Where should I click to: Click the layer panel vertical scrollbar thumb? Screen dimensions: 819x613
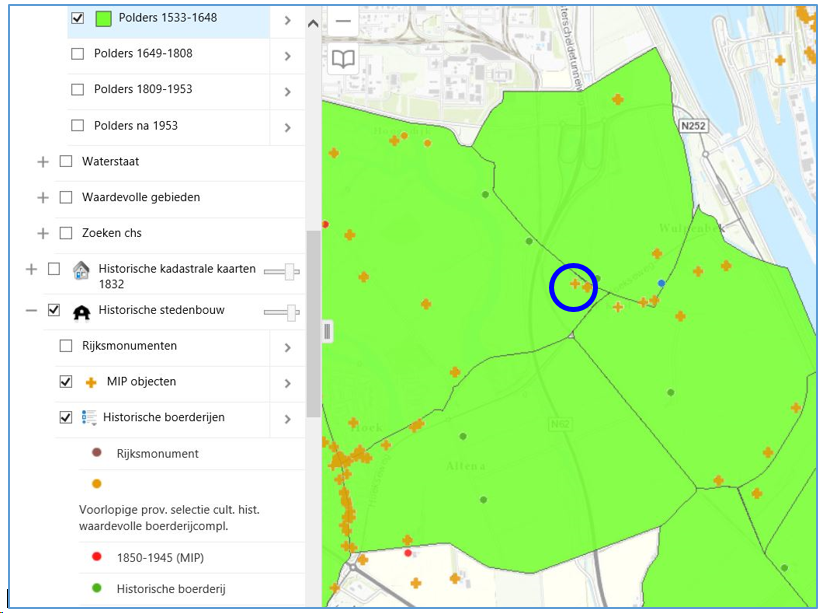point(313,324)
